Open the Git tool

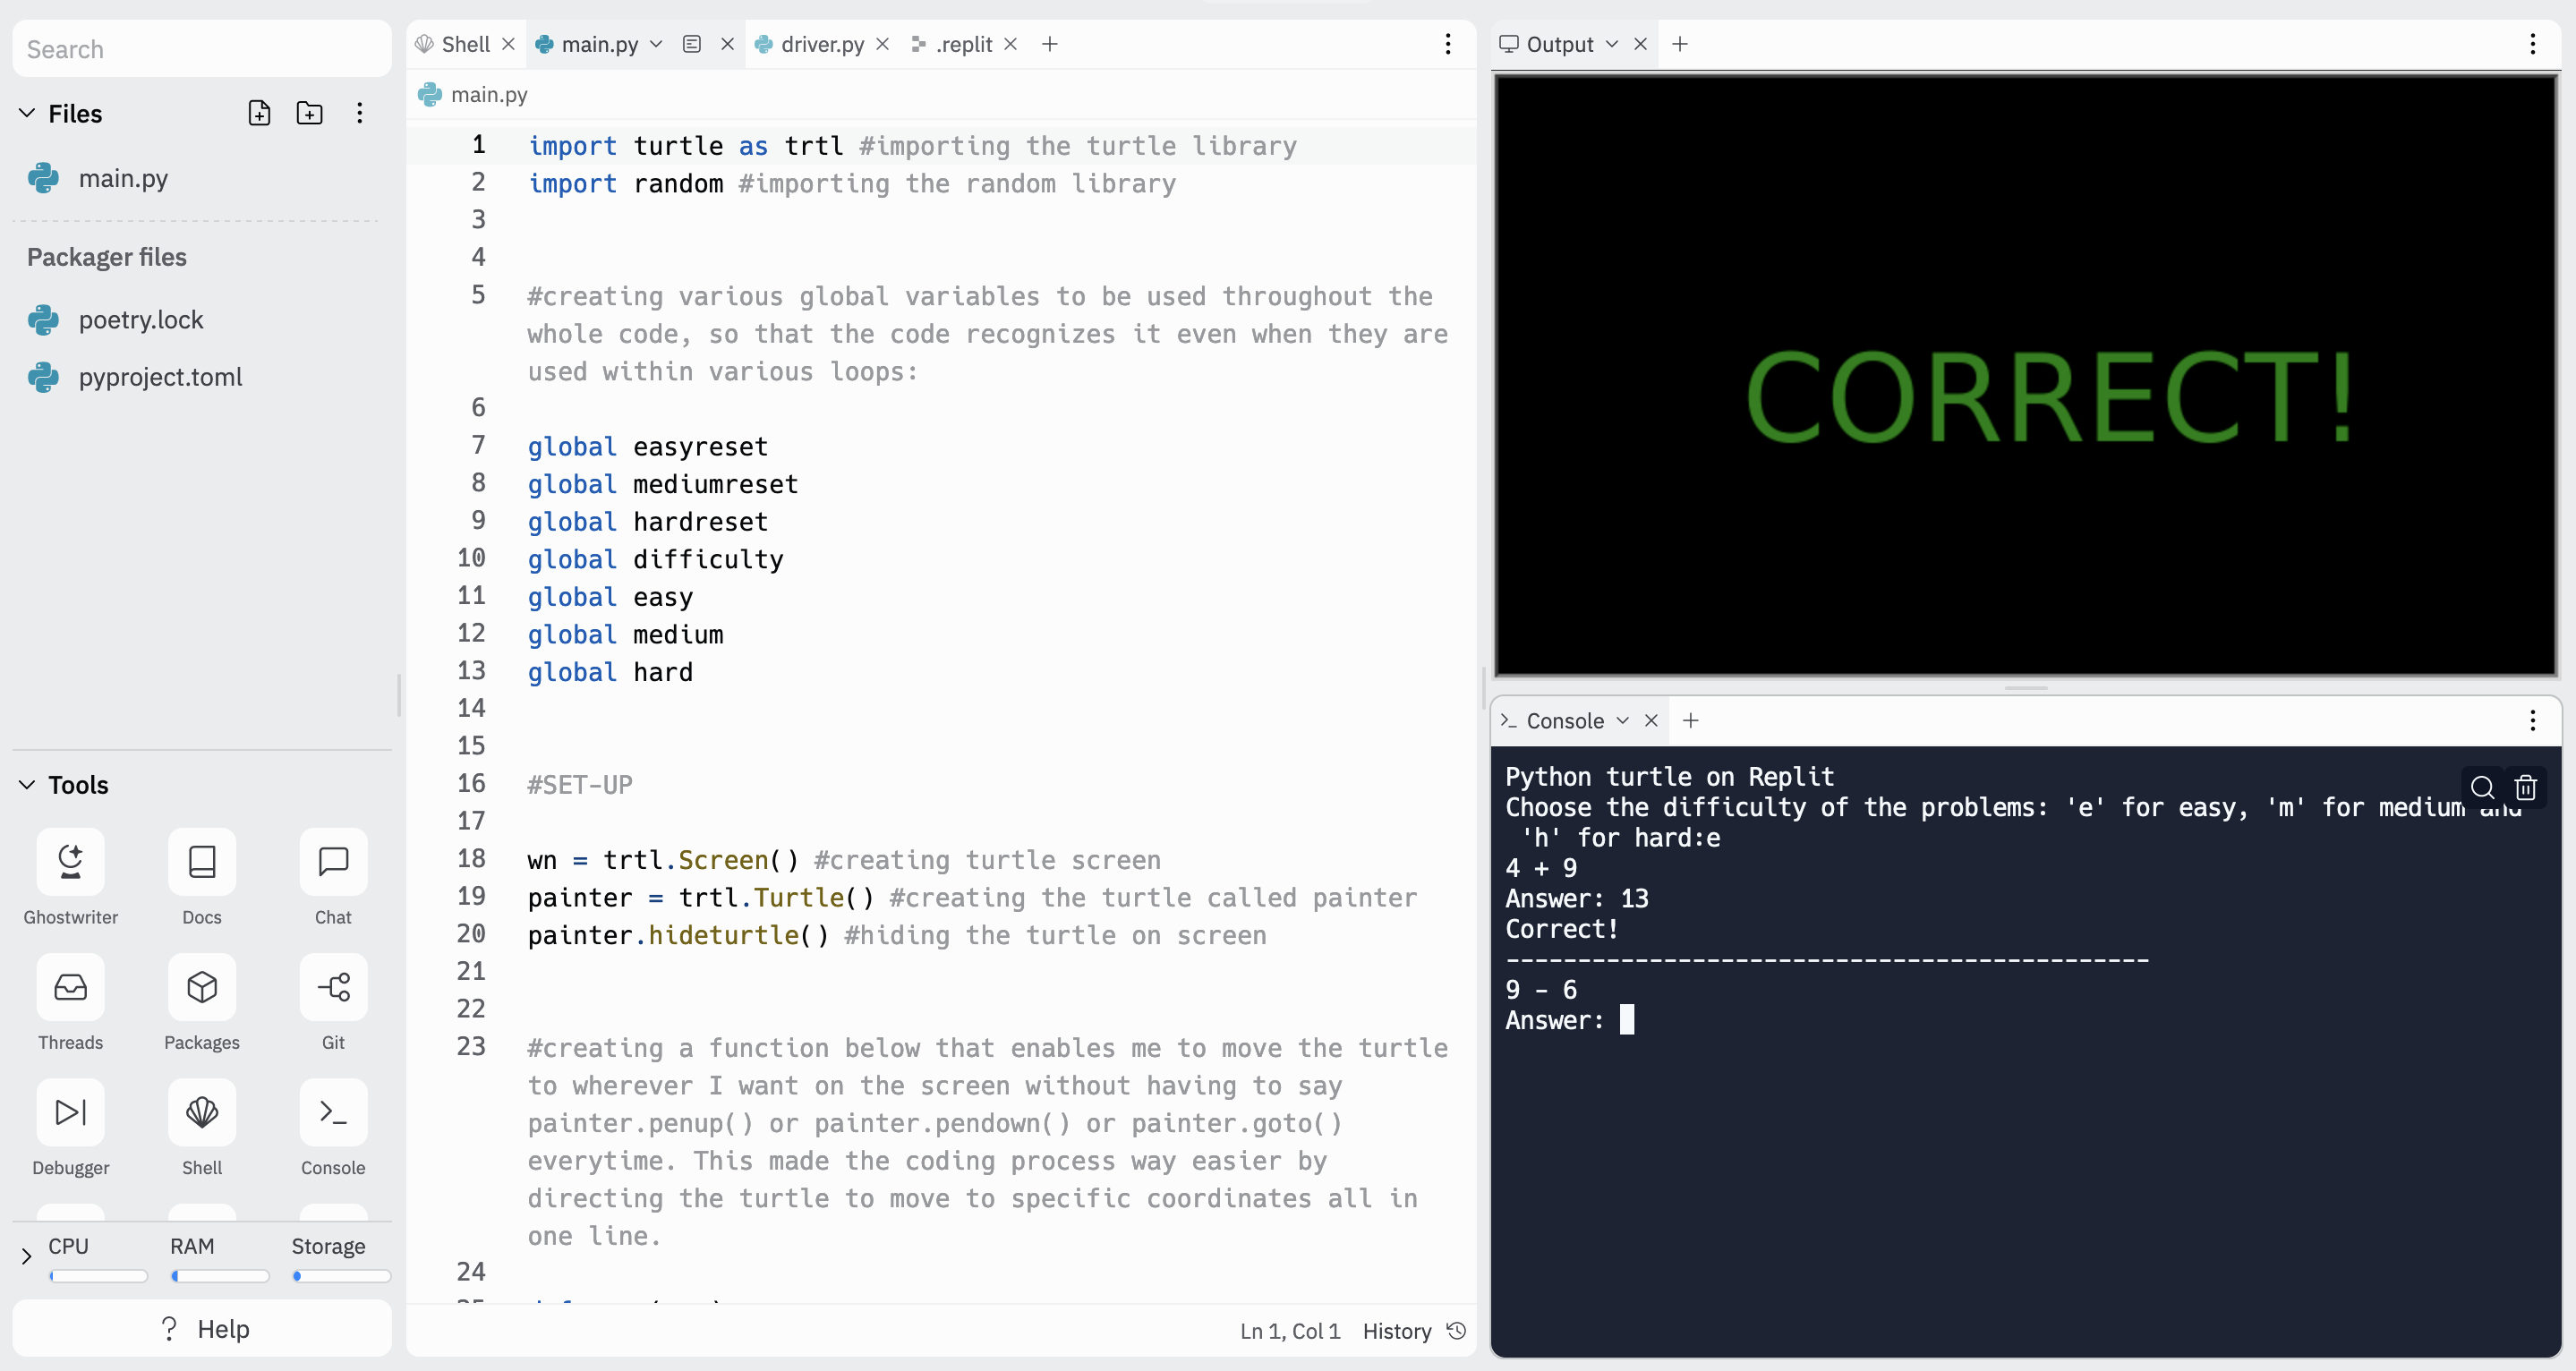333,987
